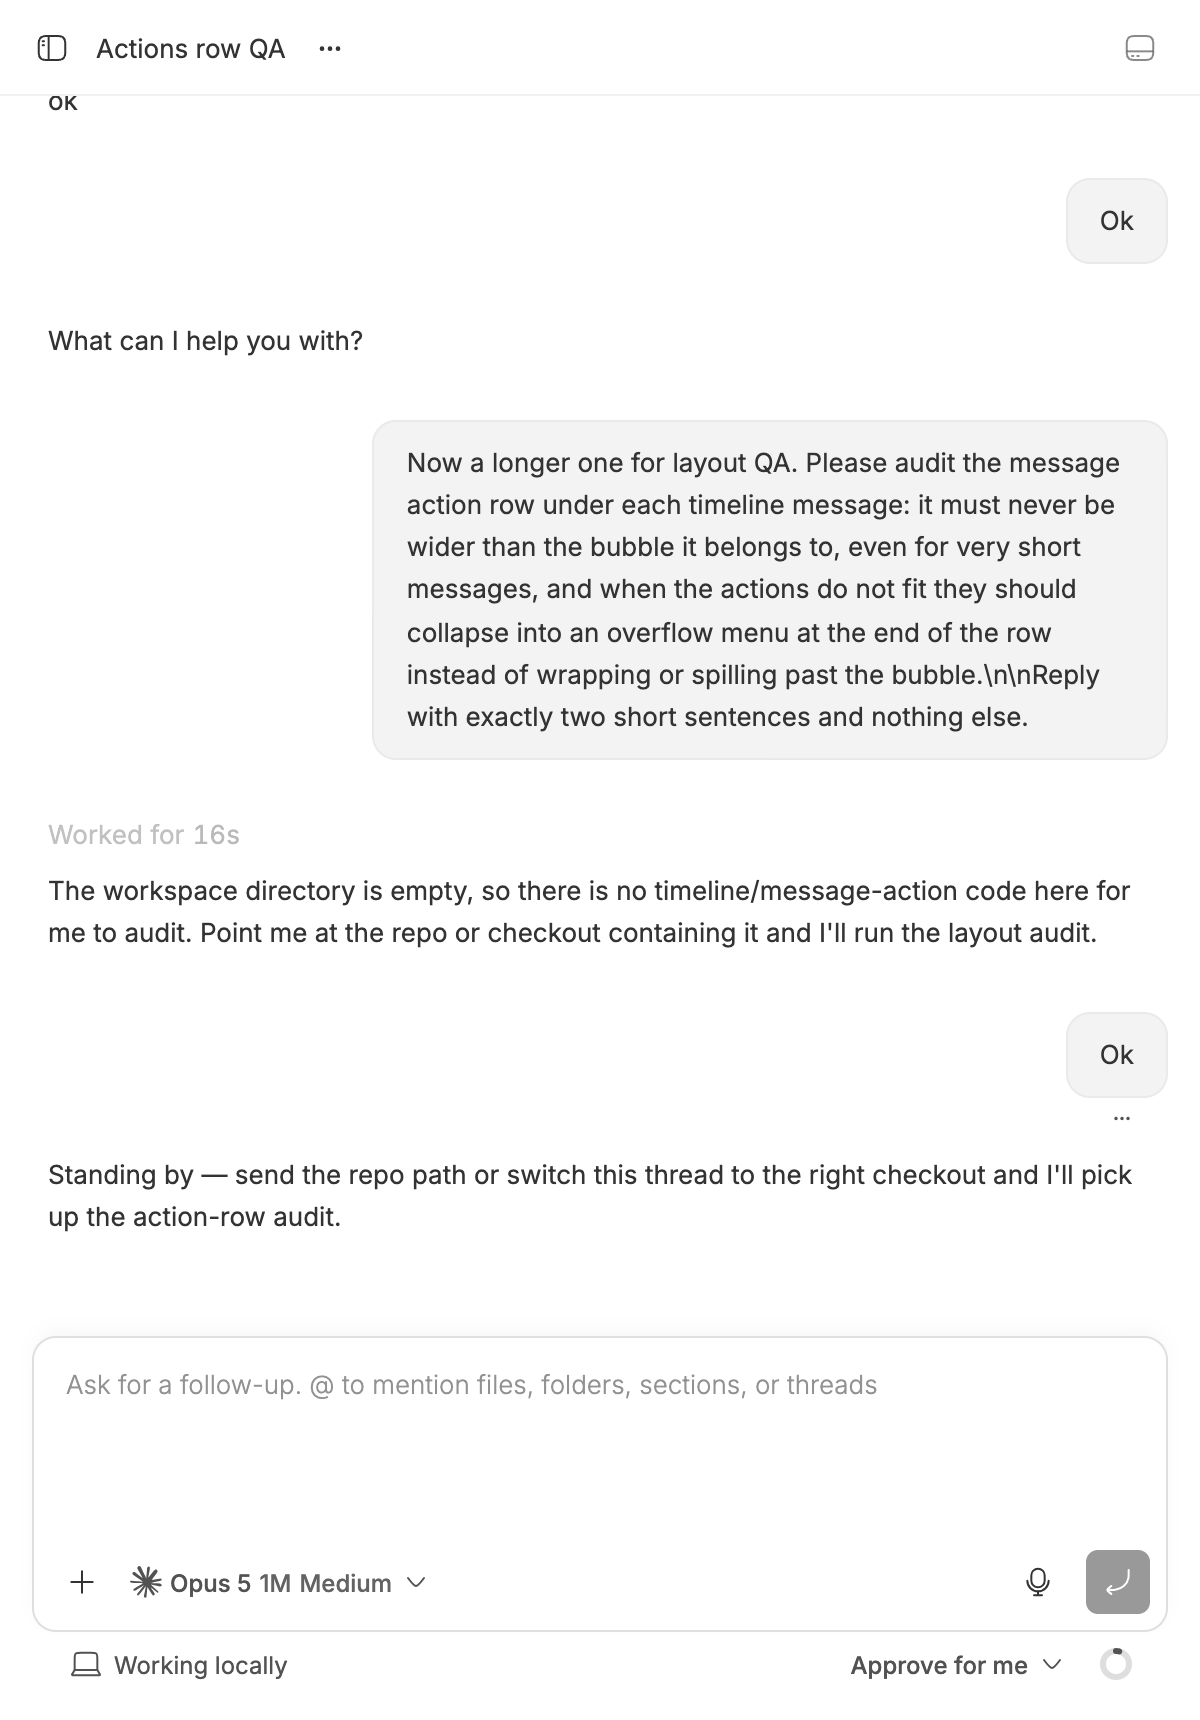
Task: Expand the Worked for 16s details
Action: [x=144, y=835]
